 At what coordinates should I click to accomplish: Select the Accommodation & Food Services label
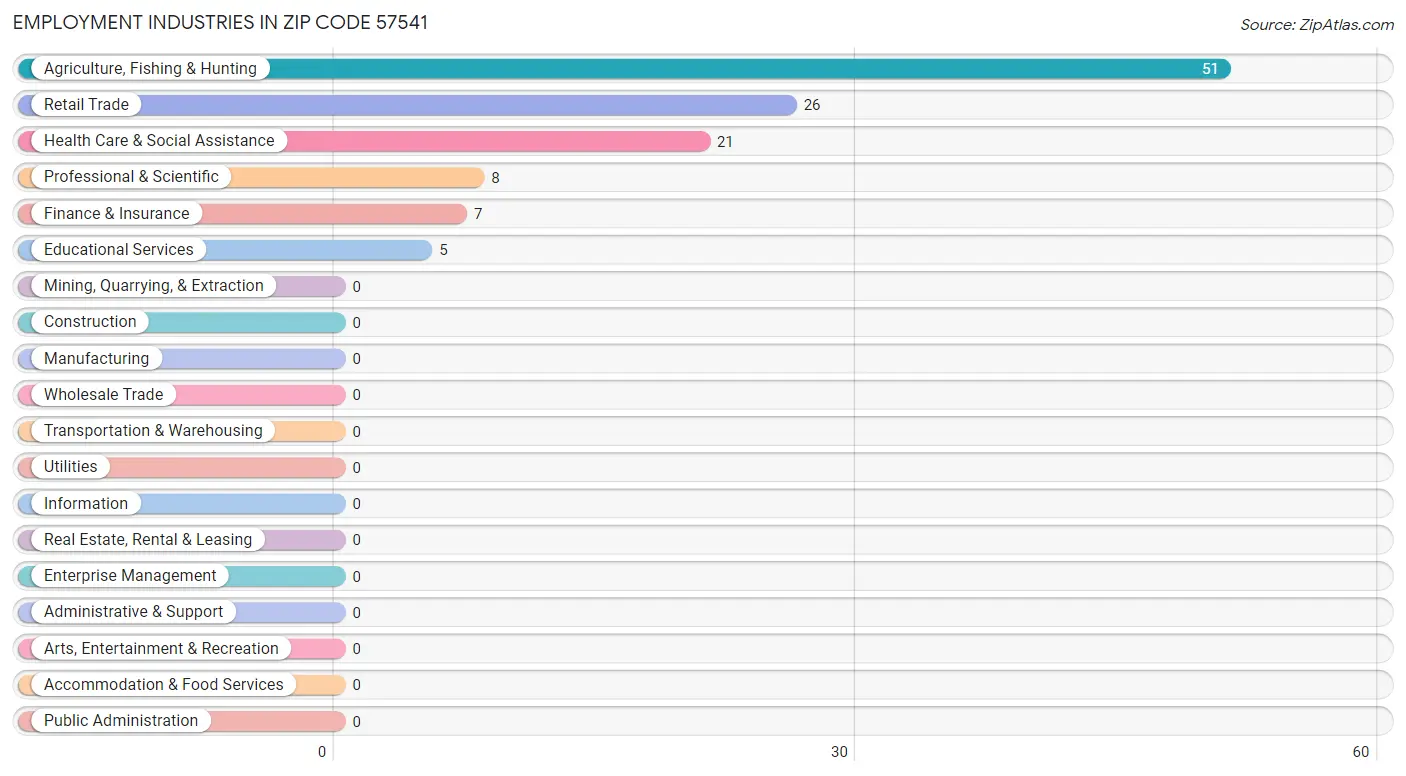point(163,684)
